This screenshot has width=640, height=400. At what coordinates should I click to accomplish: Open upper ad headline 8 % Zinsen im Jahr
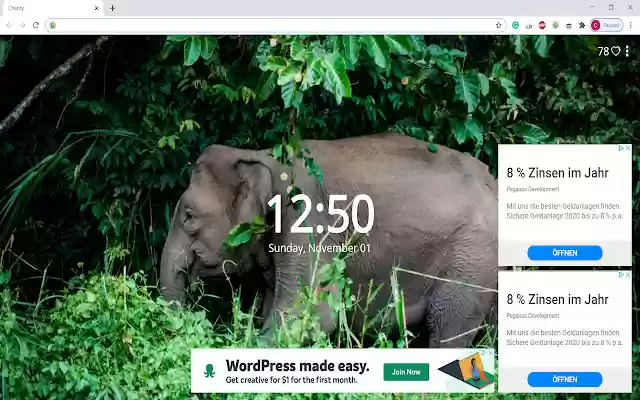[x=557, y=173]
